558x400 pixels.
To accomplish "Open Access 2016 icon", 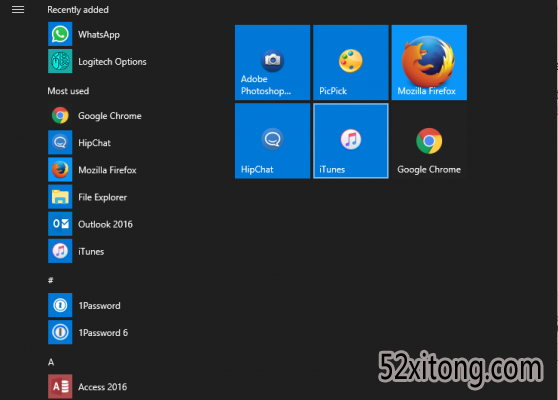I will click(x=60, y=386).
